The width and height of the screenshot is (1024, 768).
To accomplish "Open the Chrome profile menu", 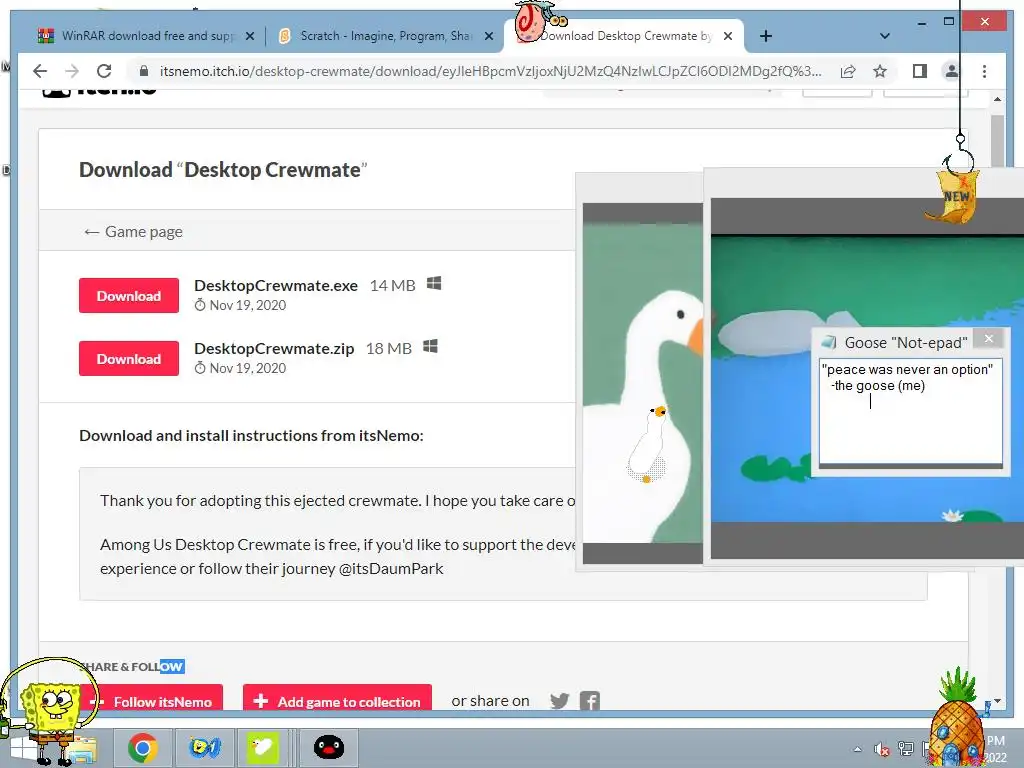I will point(952,71).
